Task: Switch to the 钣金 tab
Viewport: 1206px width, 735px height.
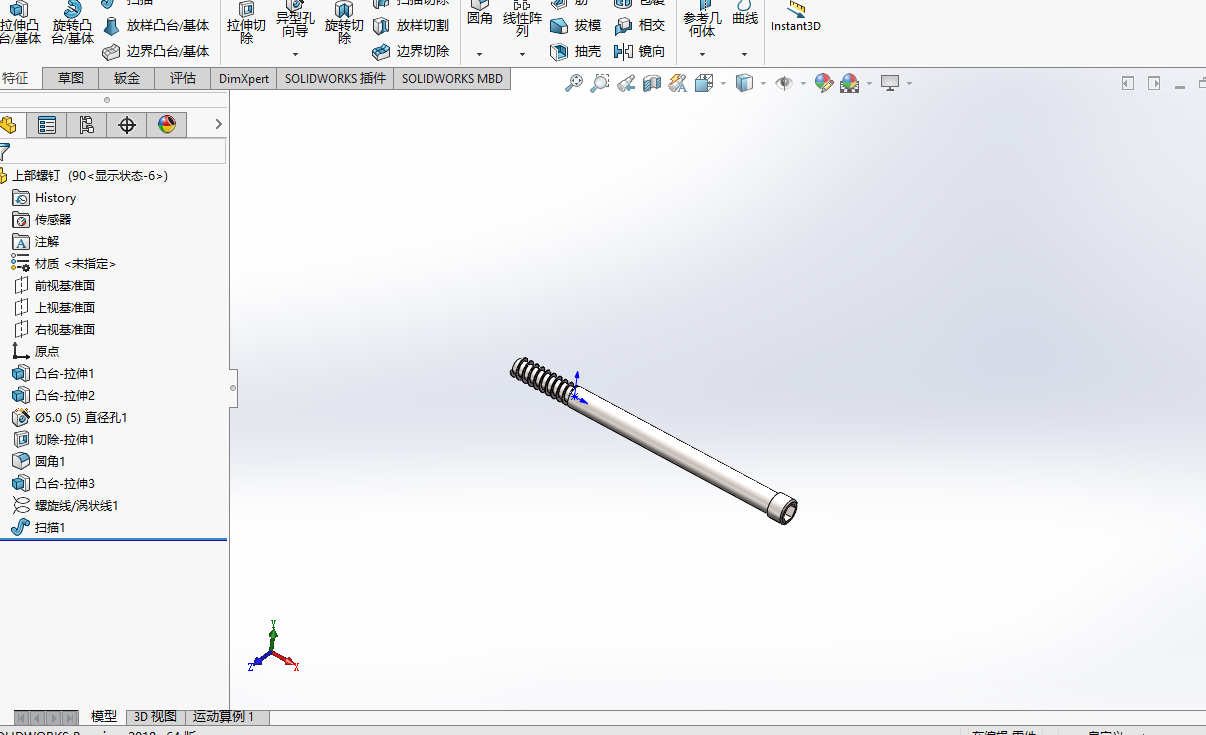Action: coord(127,78)
